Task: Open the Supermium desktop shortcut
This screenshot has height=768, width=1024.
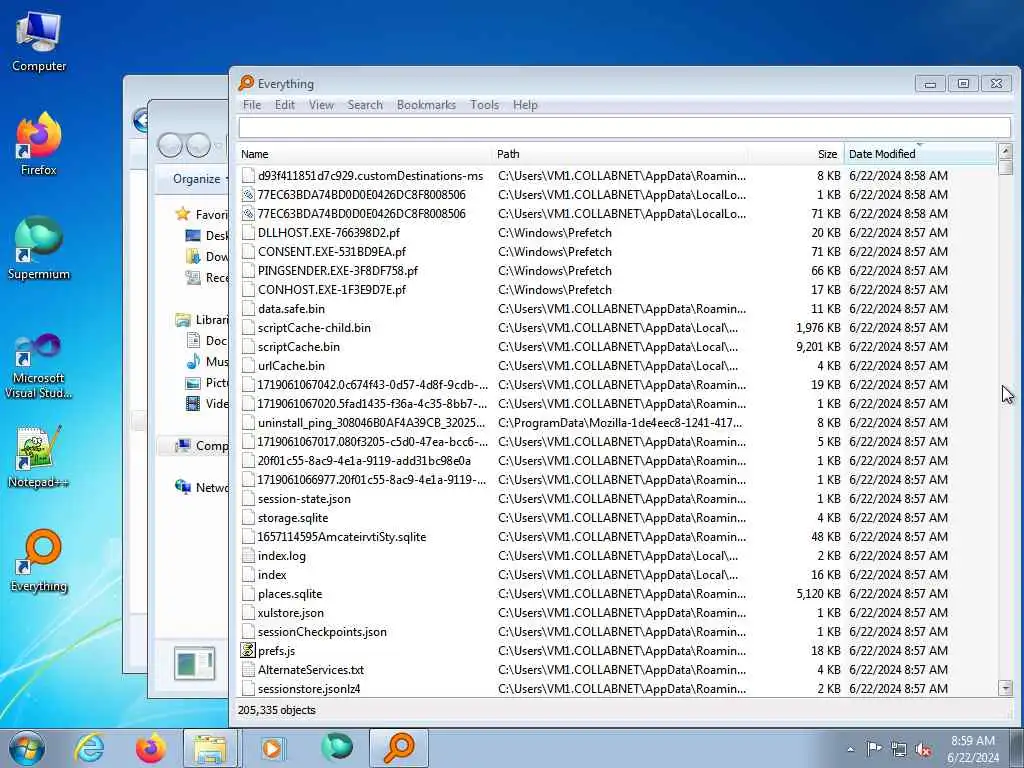Action: 39,248
